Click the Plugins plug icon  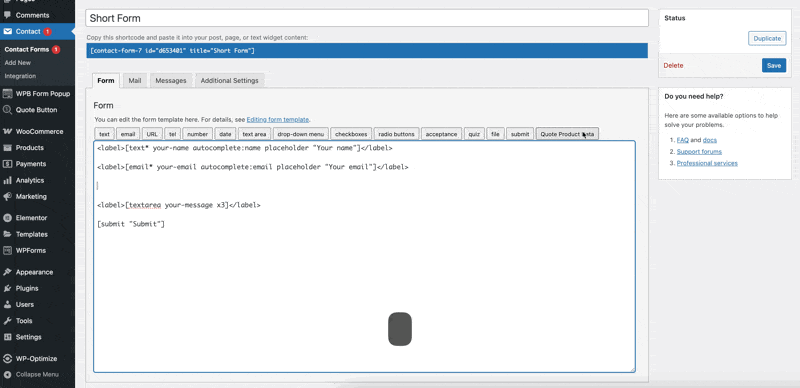(7, 288)
